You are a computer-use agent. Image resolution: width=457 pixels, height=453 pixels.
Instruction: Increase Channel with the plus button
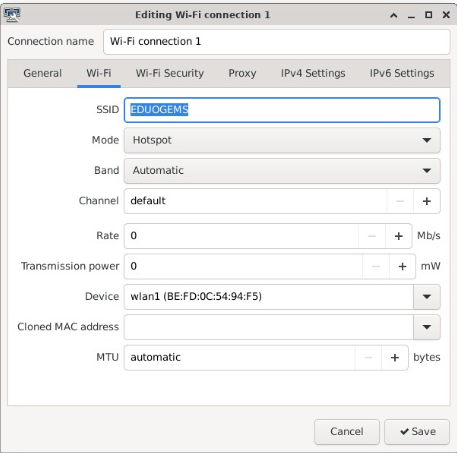427,201
